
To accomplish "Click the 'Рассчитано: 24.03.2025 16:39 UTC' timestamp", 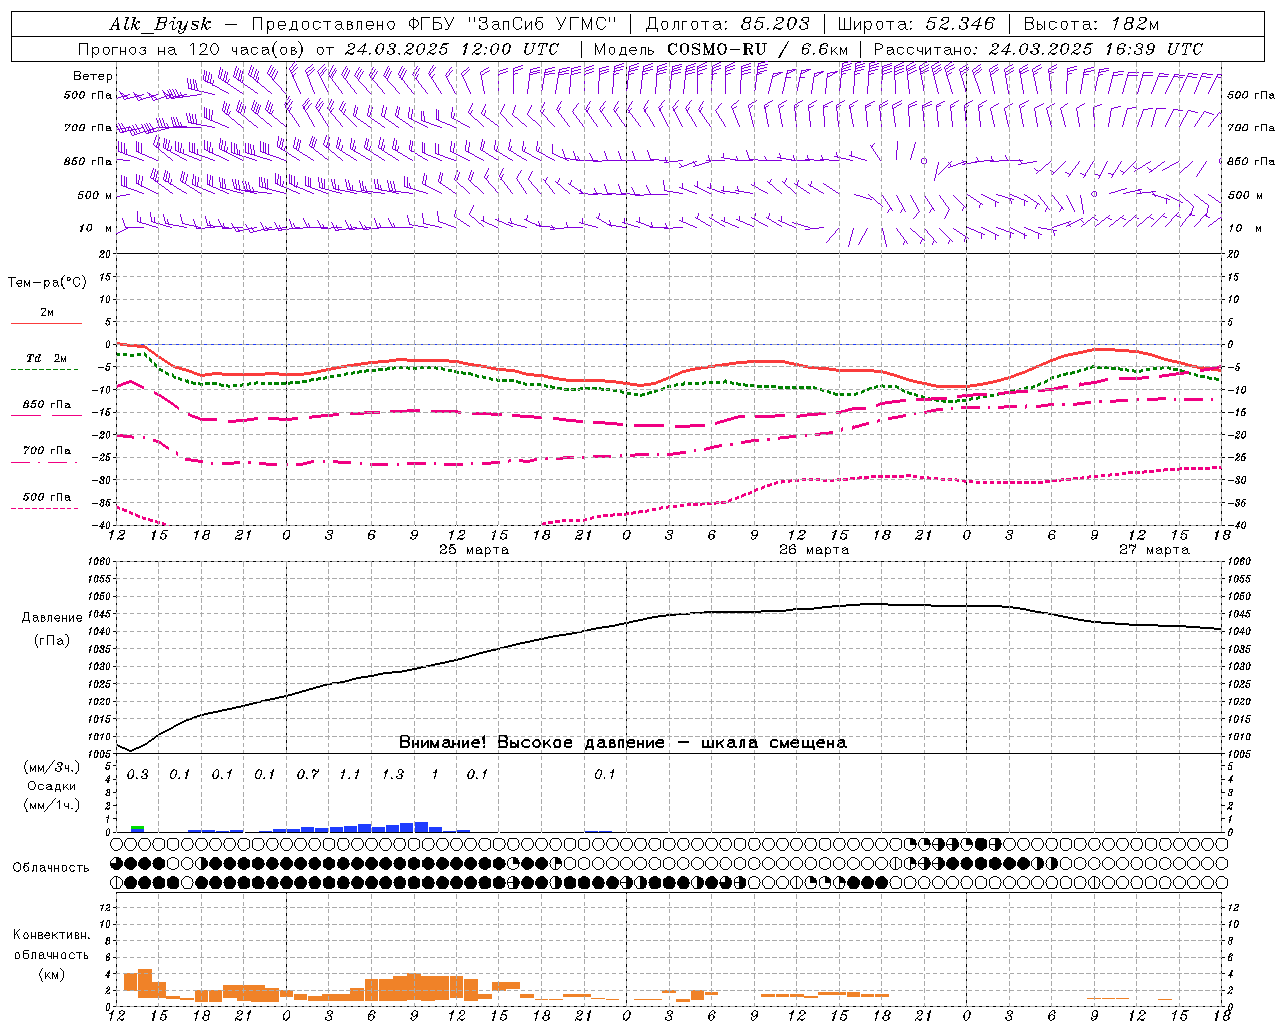I will tap(1038, 49).
